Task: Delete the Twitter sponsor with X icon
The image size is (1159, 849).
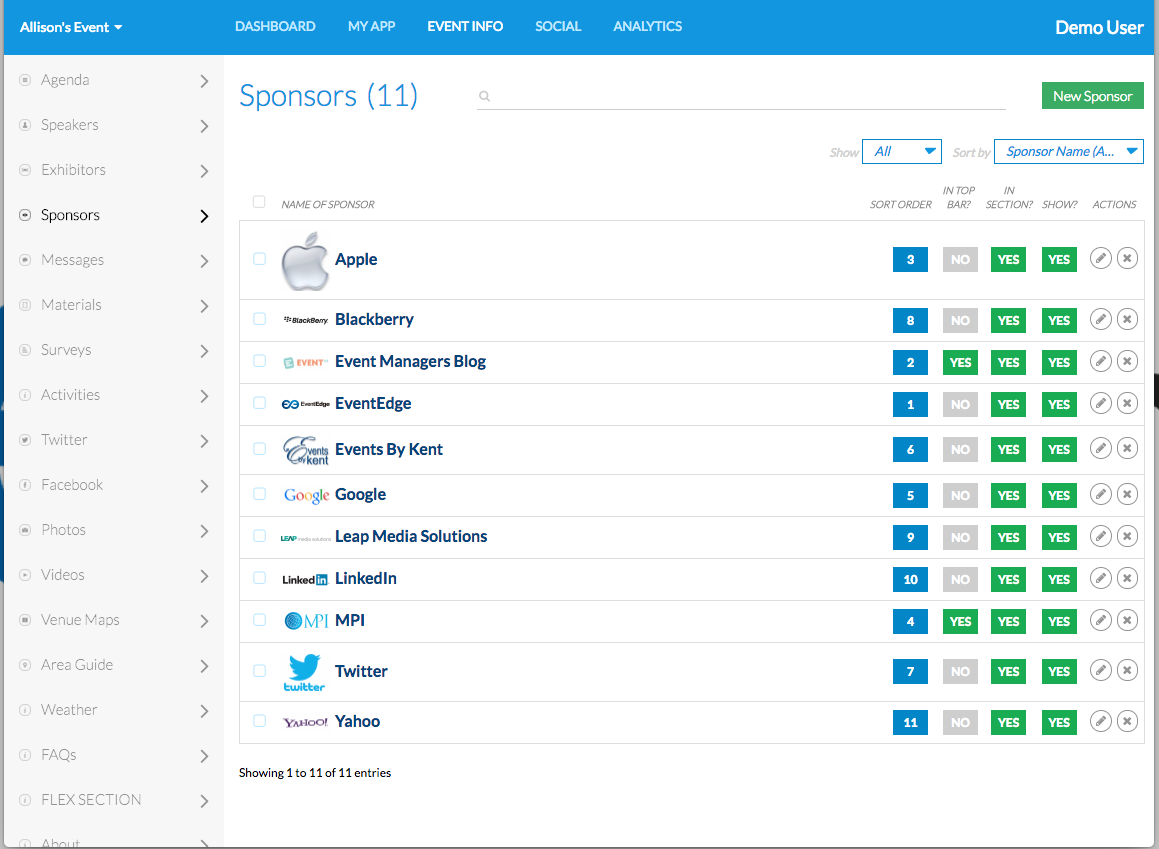Action: click(x=1127, y=671)
